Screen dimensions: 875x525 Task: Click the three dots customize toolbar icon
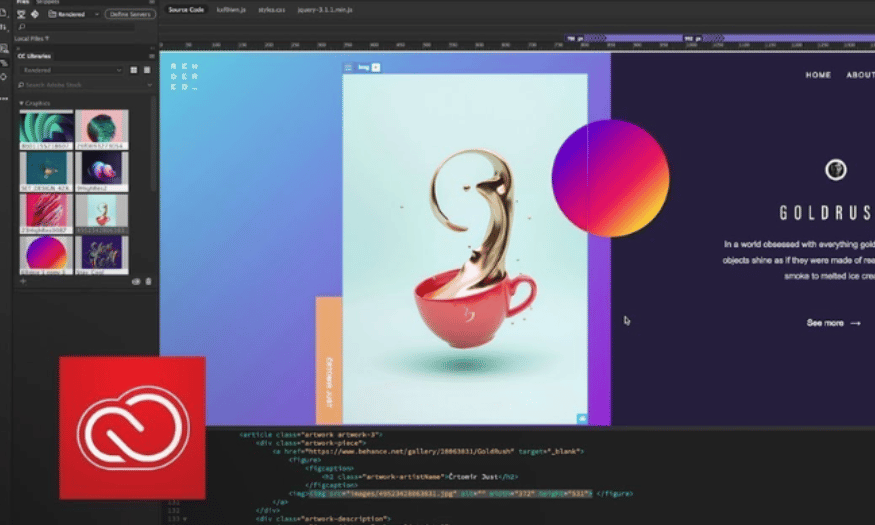tap(4, 98)
